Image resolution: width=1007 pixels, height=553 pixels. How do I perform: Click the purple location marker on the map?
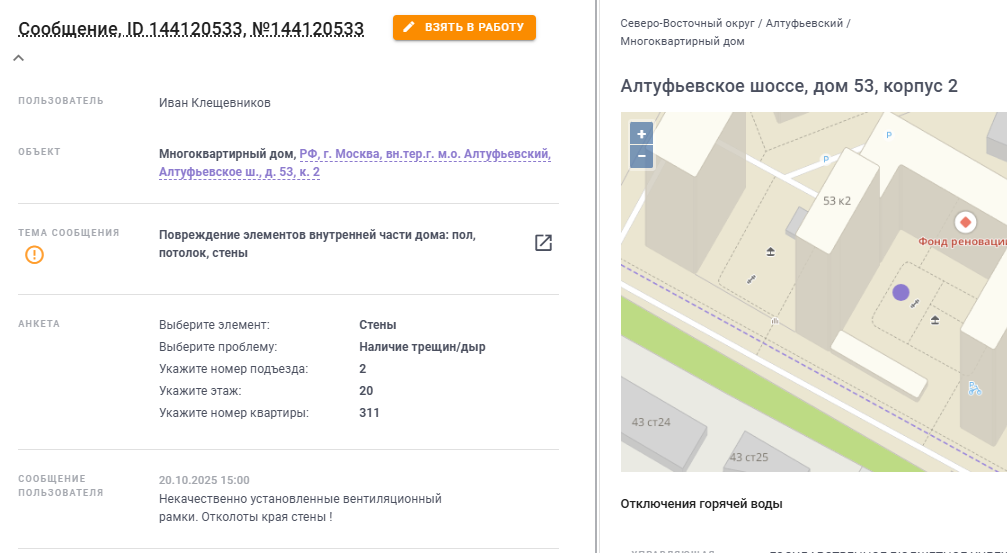900,293
